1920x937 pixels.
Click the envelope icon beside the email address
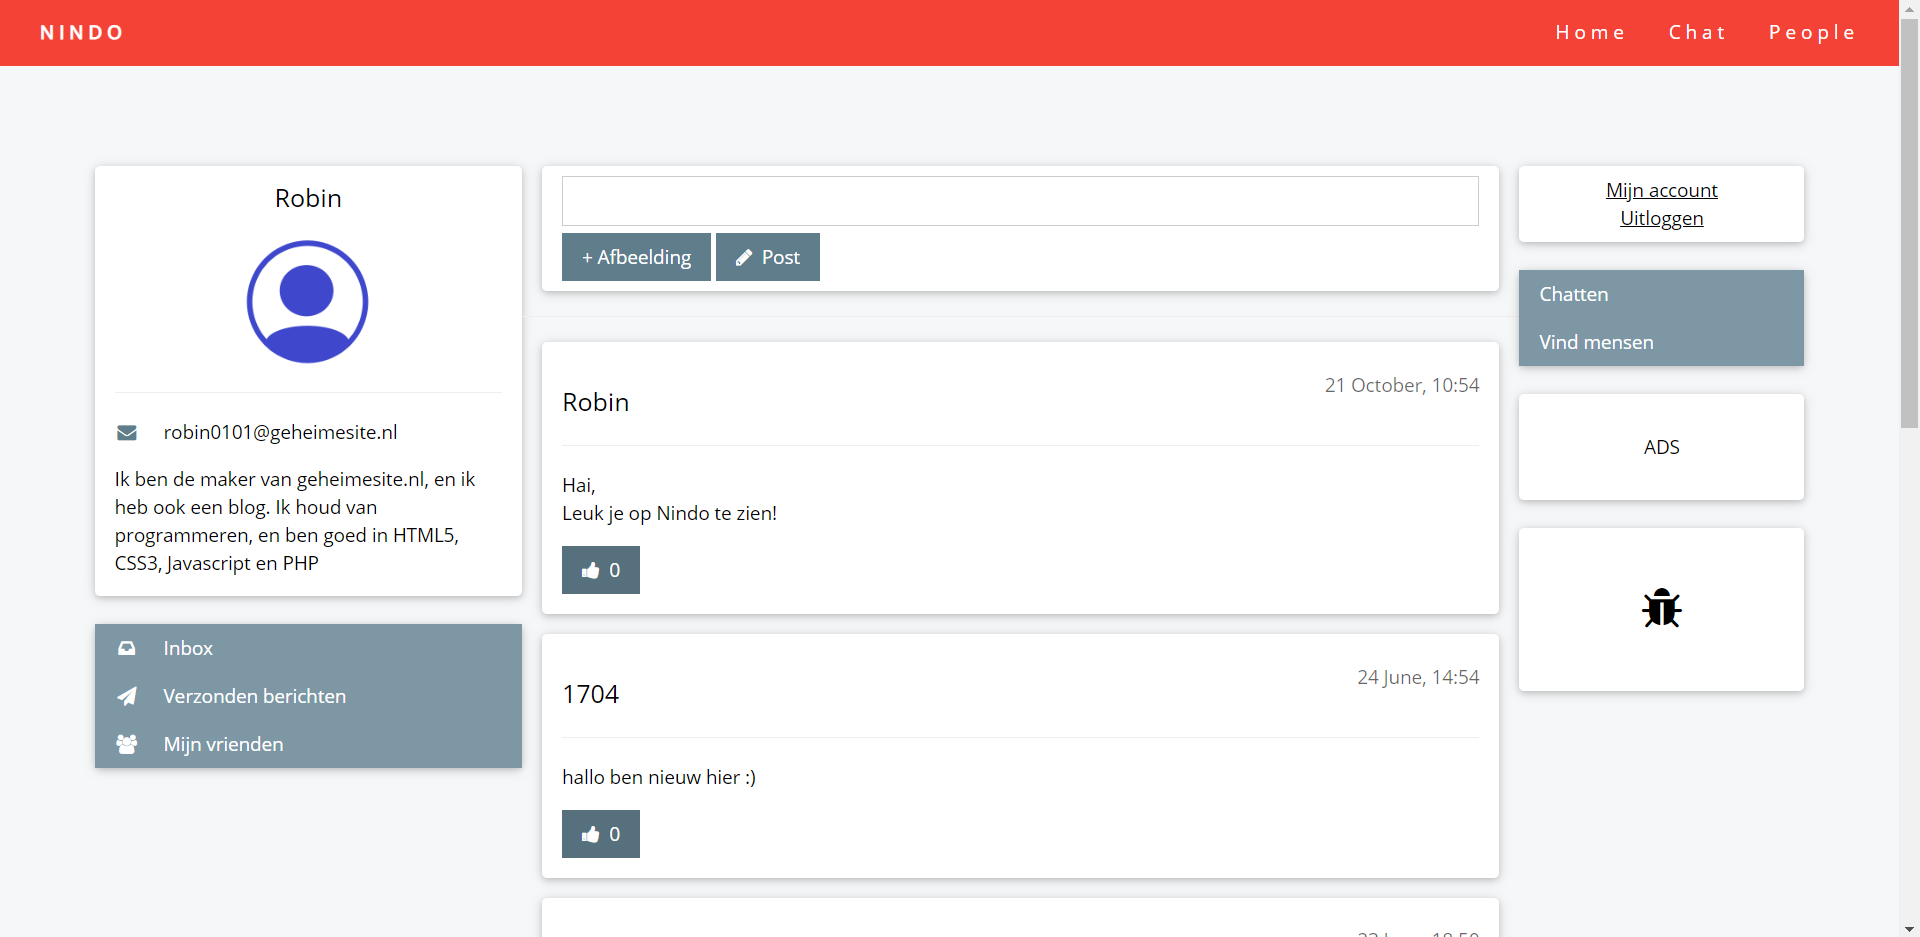(127, 433)
